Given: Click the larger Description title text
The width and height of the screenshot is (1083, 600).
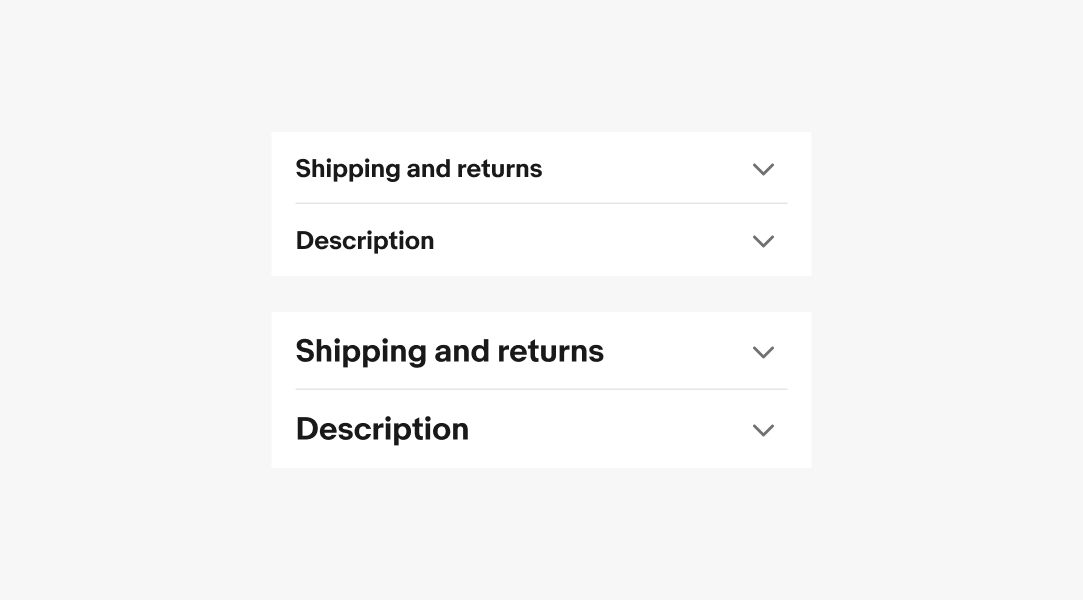Looking at the screenshot, I should tap(382, 429).
